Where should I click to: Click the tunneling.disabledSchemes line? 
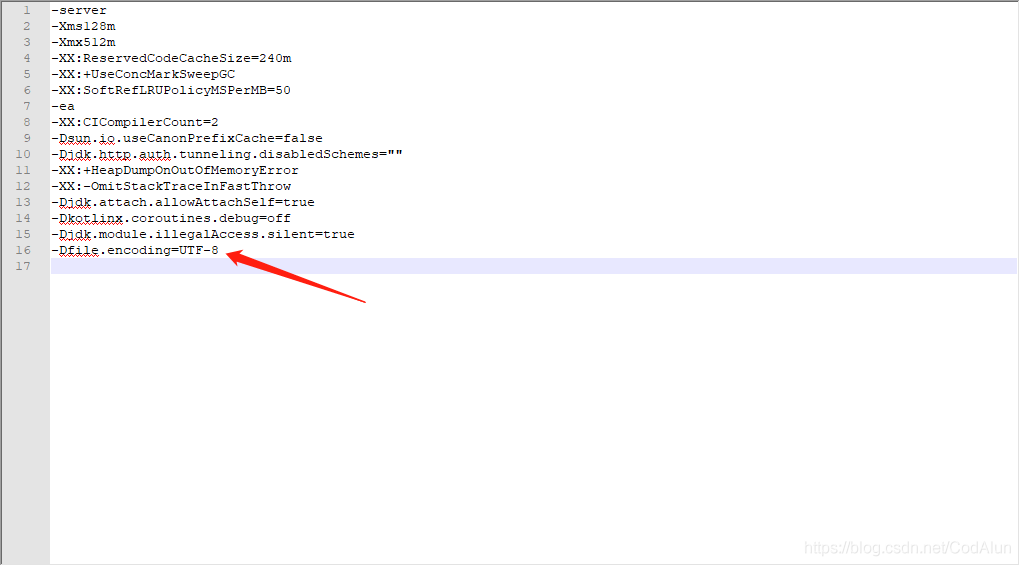coord(227,154)
